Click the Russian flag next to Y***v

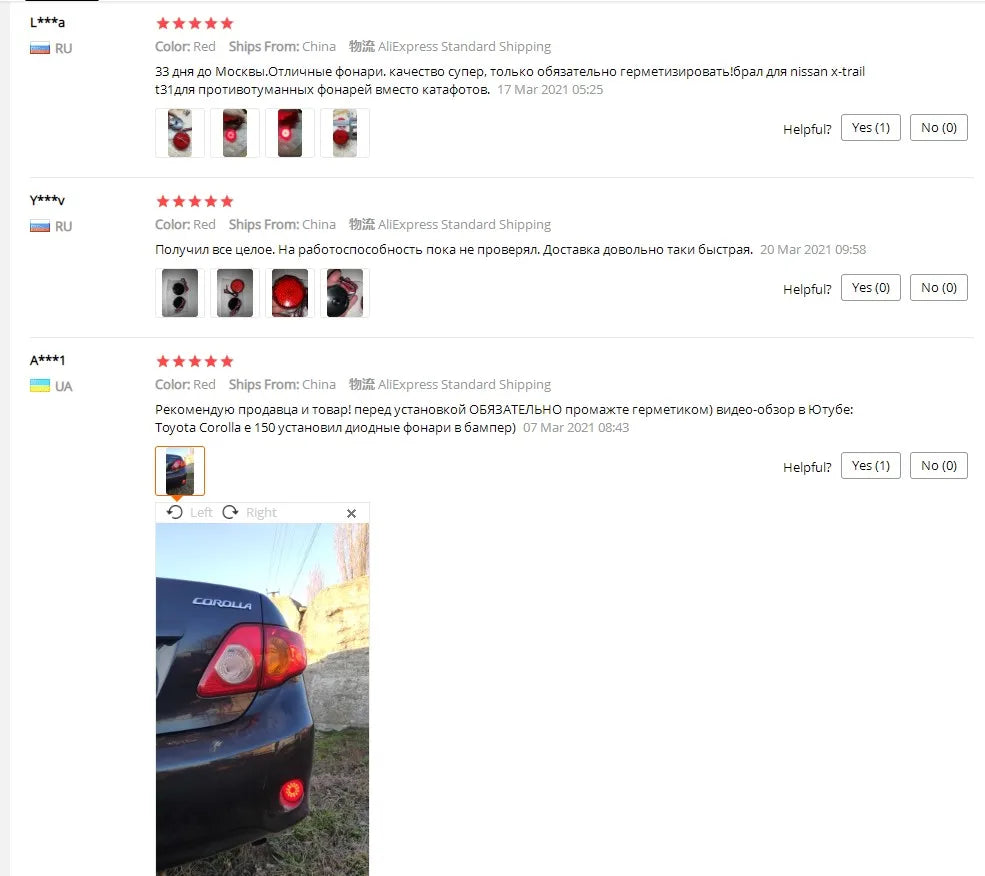pos(40,226)
